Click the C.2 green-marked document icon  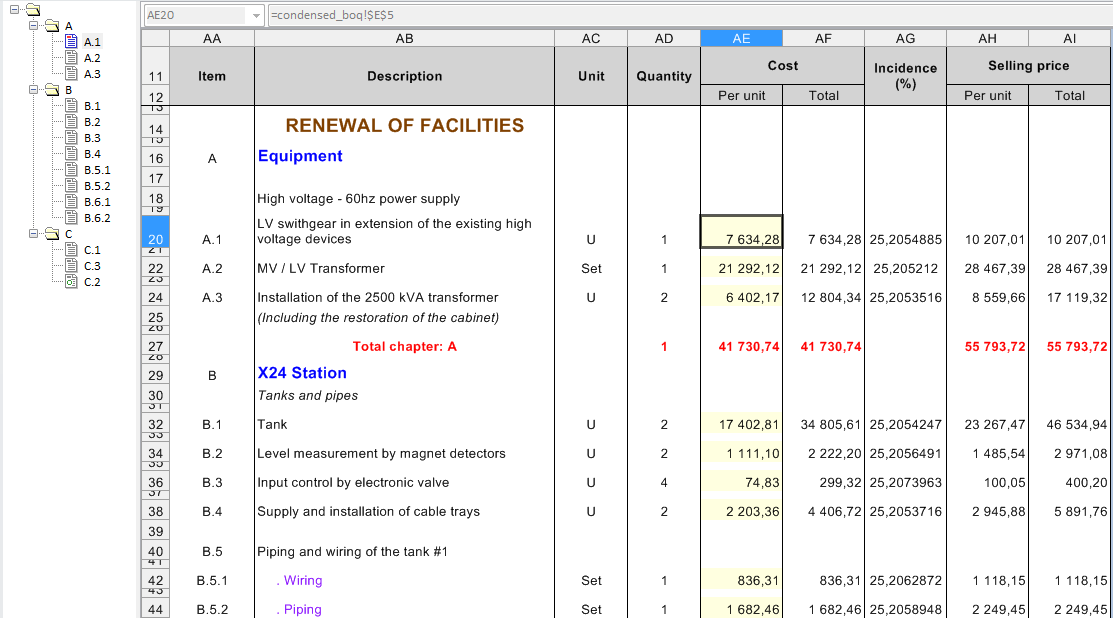pyautogui.click(x=71, y=282)
